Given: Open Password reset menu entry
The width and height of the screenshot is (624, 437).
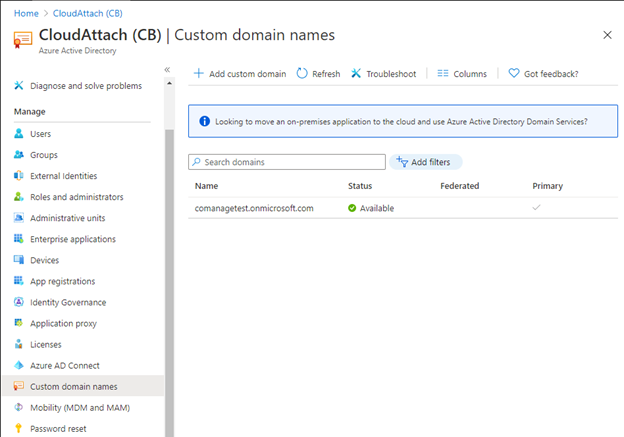Looking at the screenshot, I should click(x=58, y=429).
